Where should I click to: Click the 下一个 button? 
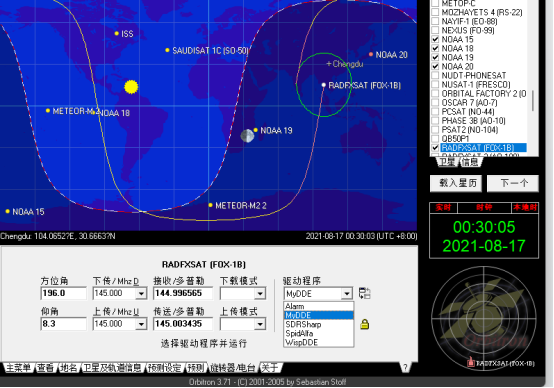[x=513, y=183]
